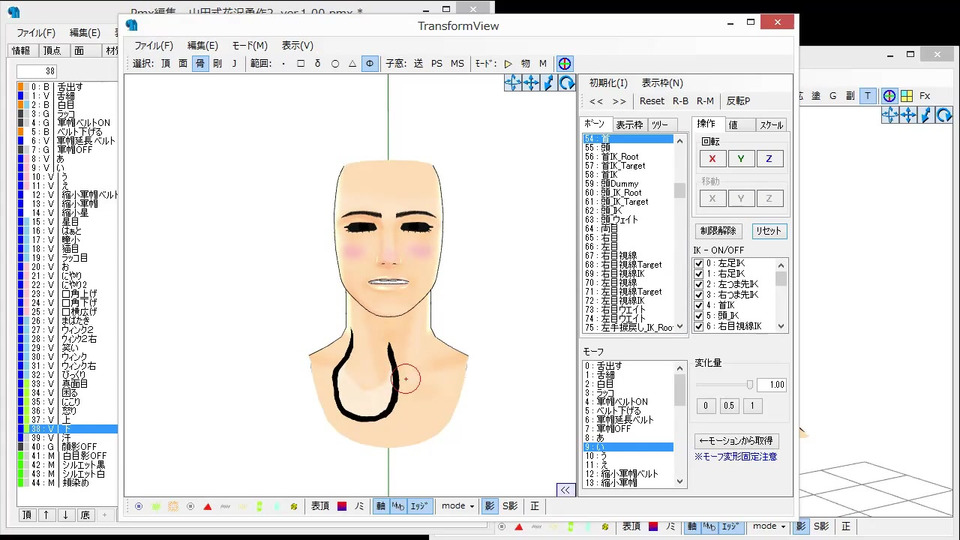Click the multicolor circle icon in the top toolbar
Screen dimensions: 960x540
[x=564, y=63]
